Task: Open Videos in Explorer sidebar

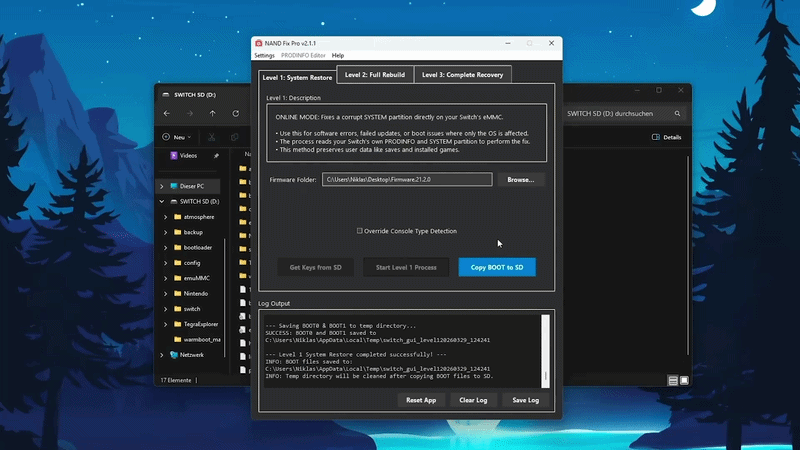Action: click(x=188, y=156)
